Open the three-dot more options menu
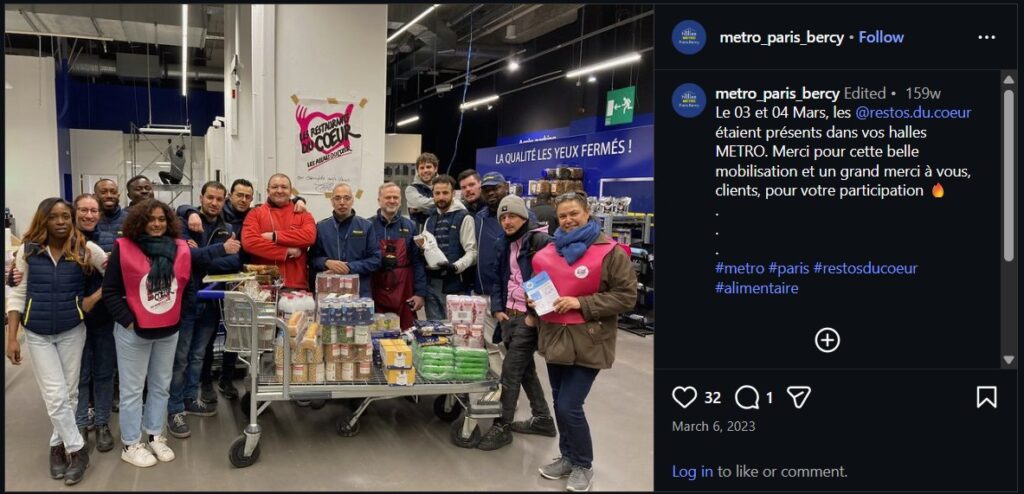 point(986,37)
